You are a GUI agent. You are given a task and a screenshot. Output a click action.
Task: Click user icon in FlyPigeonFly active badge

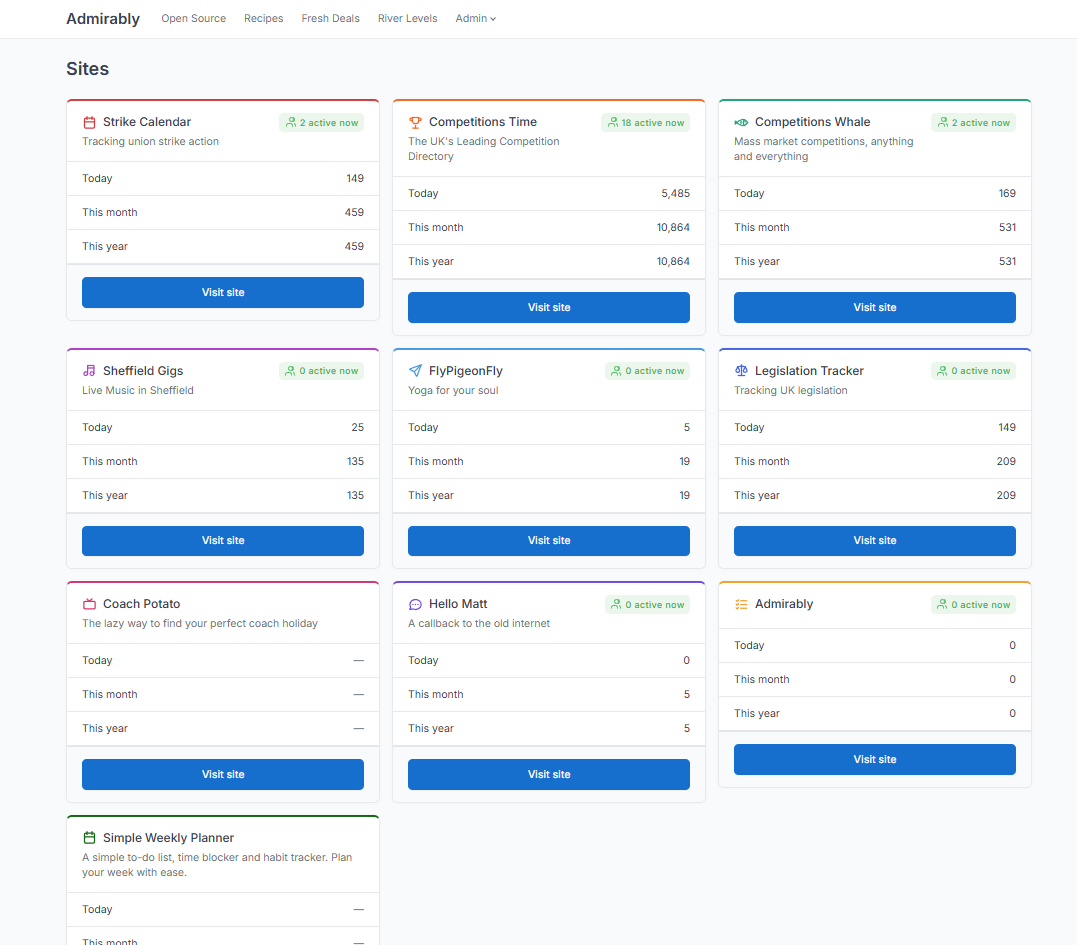pos(617,371)
